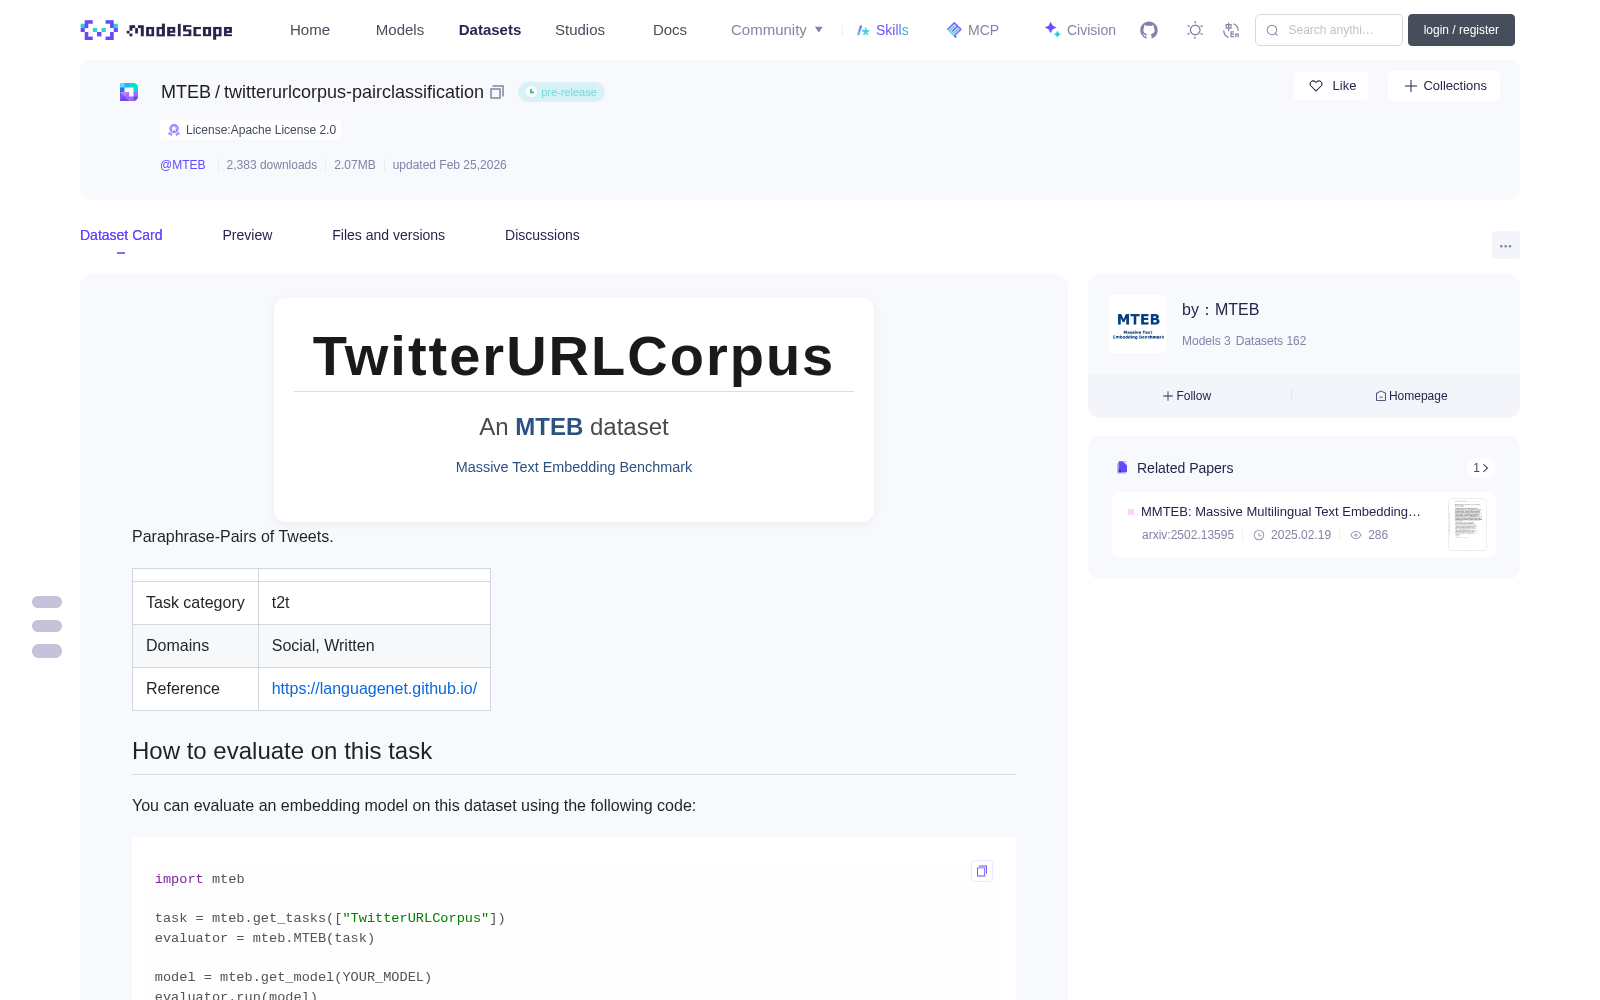This screenshot has width=1600, height=1000.
Task: Switch language with the translate icon
Action: [1232, 30]
